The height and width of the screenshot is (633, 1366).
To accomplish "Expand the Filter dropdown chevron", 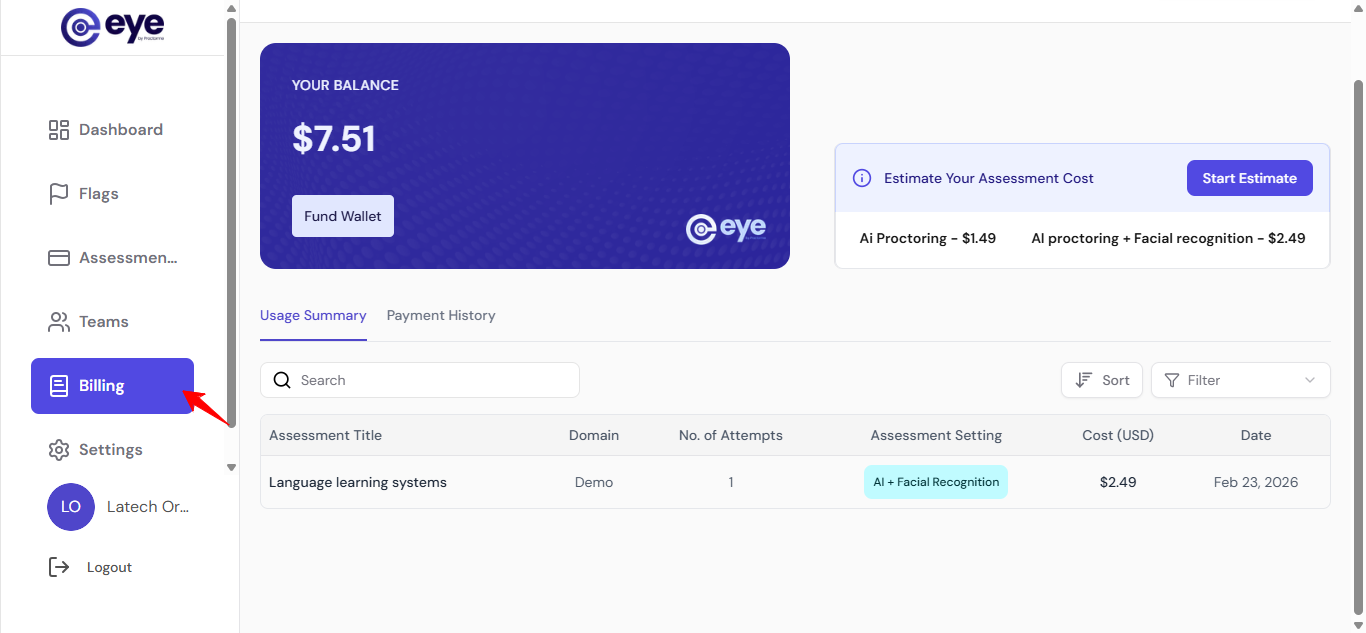I will [x=1310, y=380].
